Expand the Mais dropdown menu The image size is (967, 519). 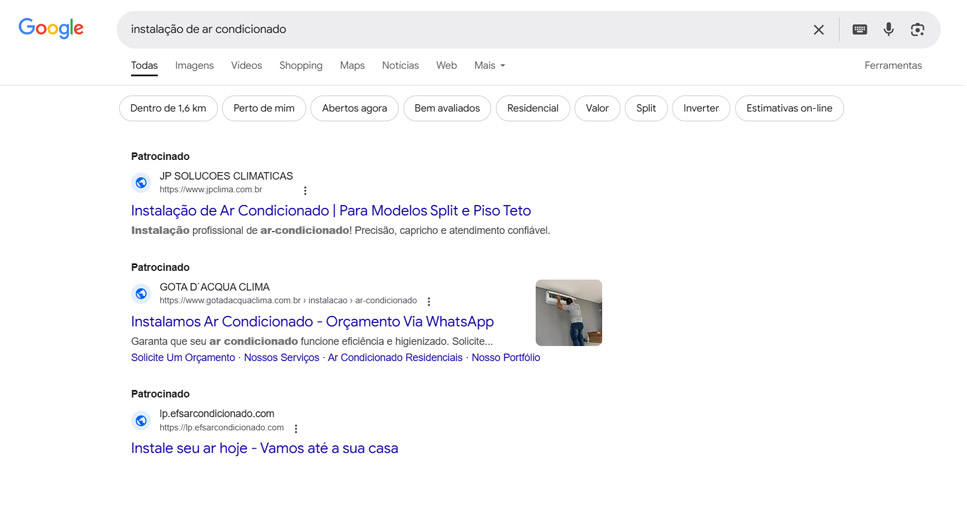tap(489, 65)
